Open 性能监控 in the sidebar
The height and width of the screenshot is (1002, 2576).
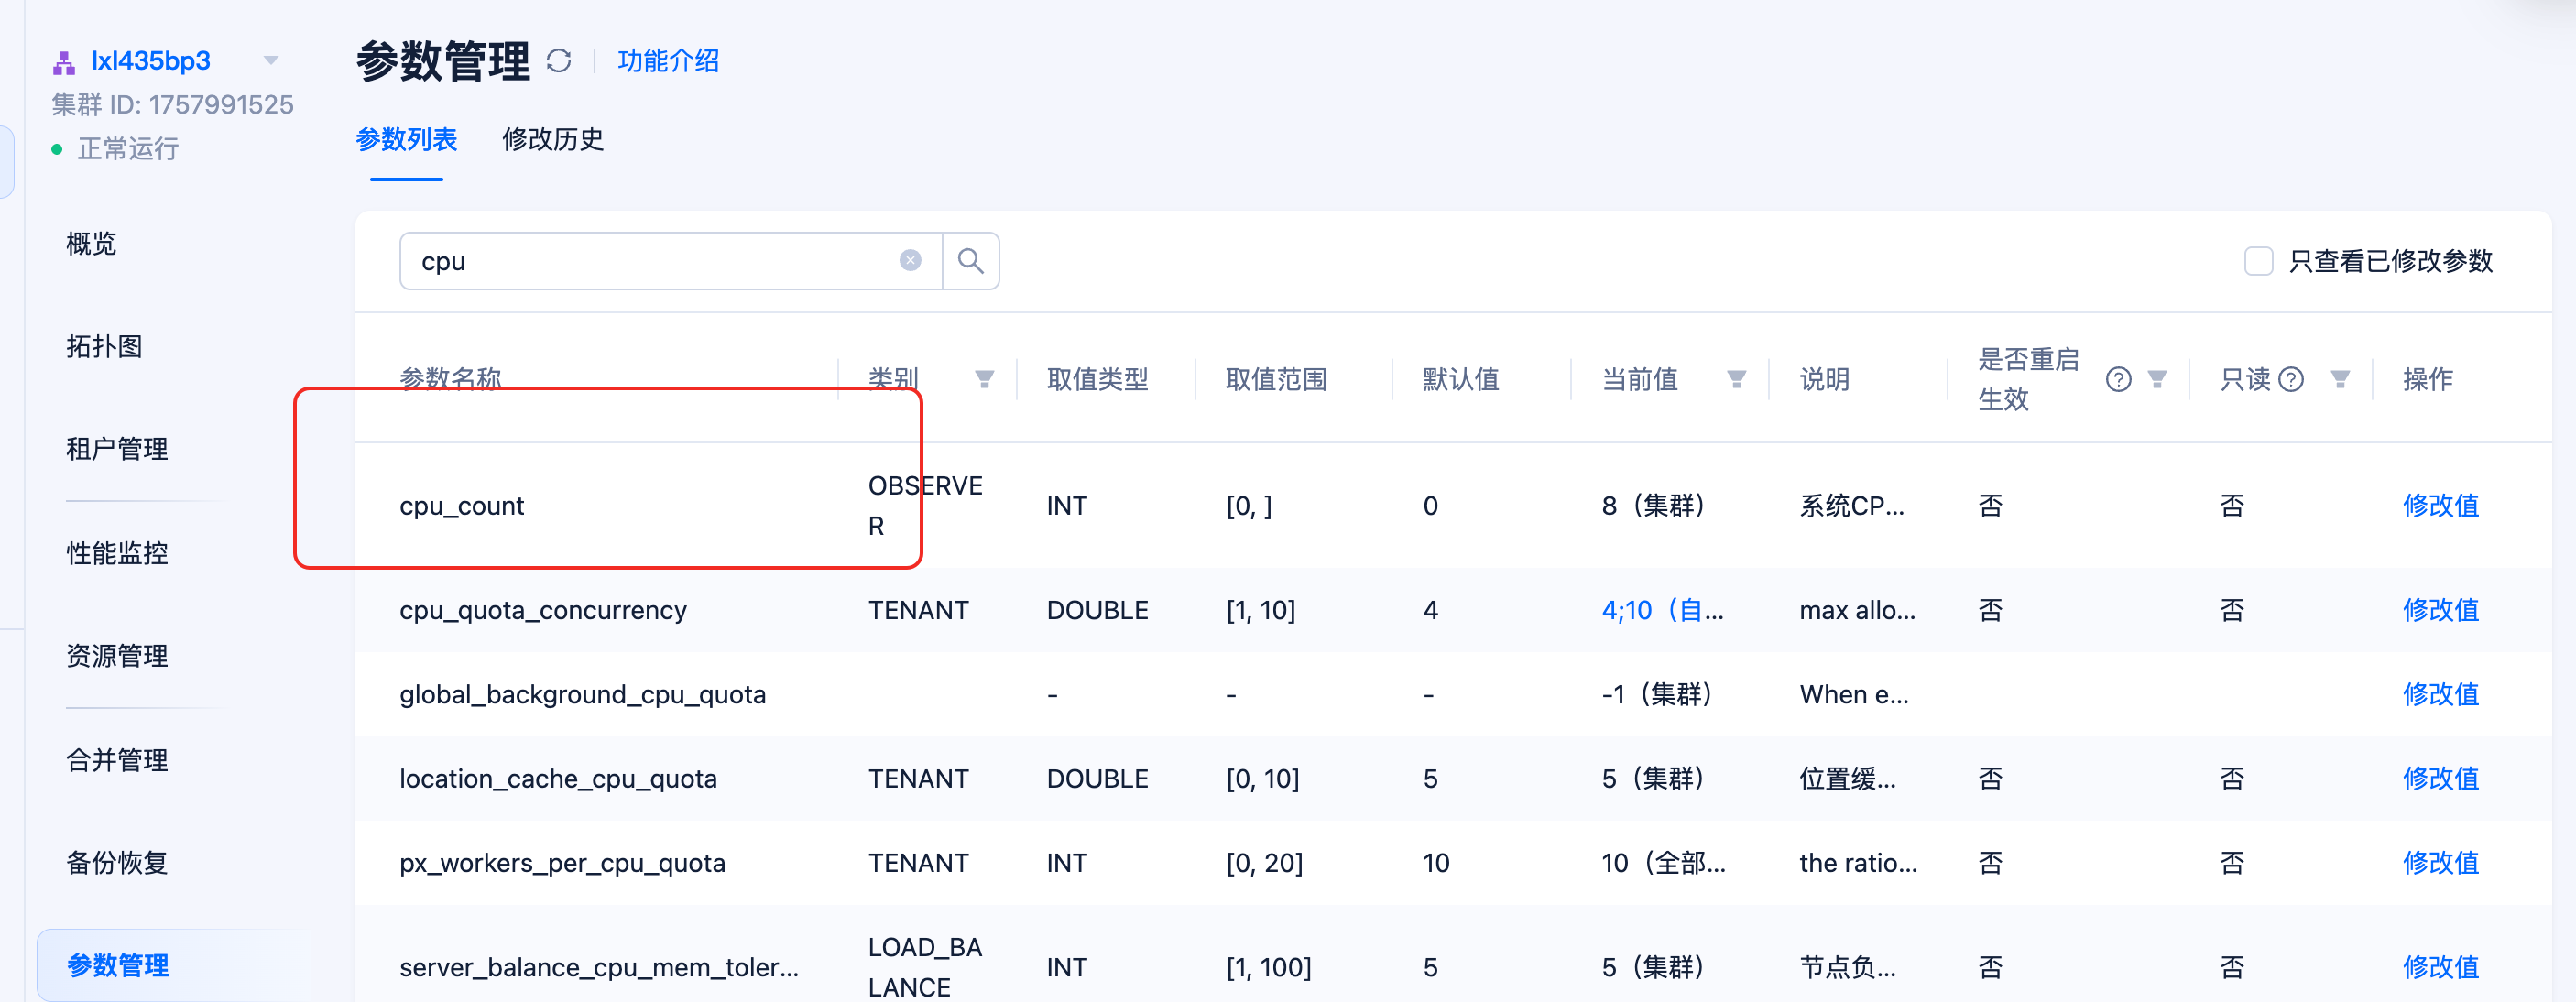pyautogui.click(x=117, y=552)
